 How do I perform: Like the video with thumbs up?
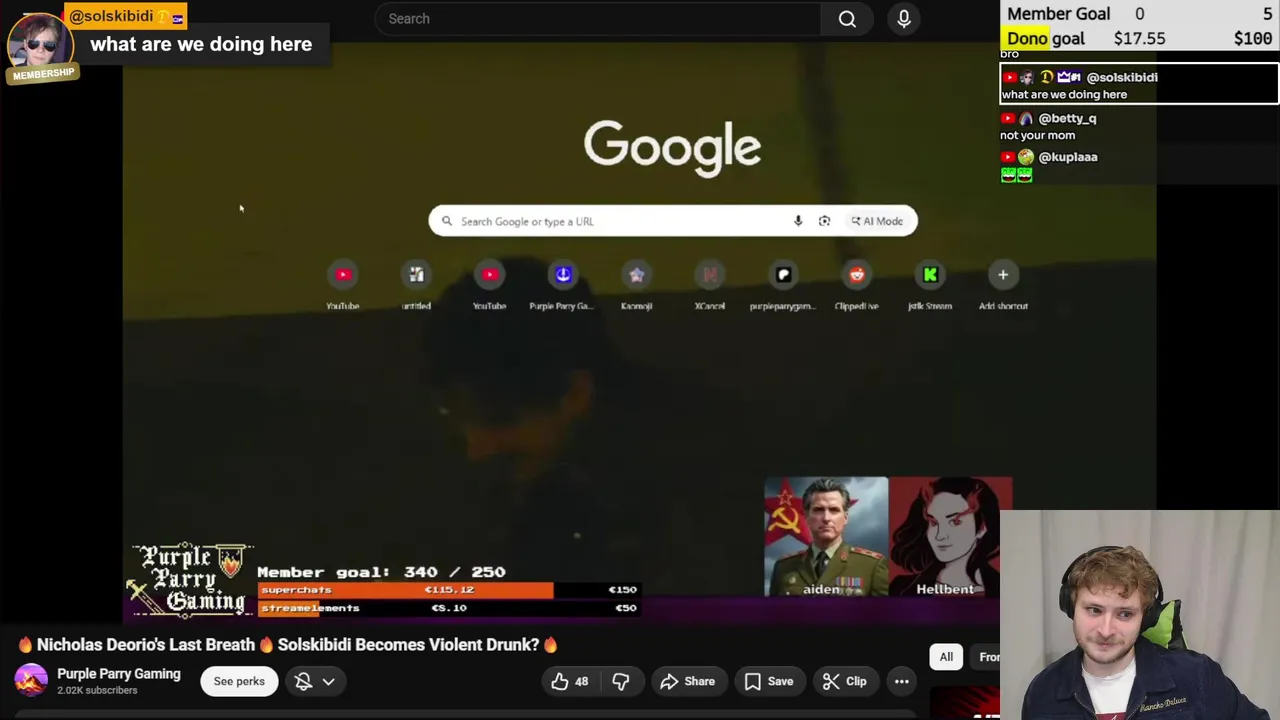[570, 682]
